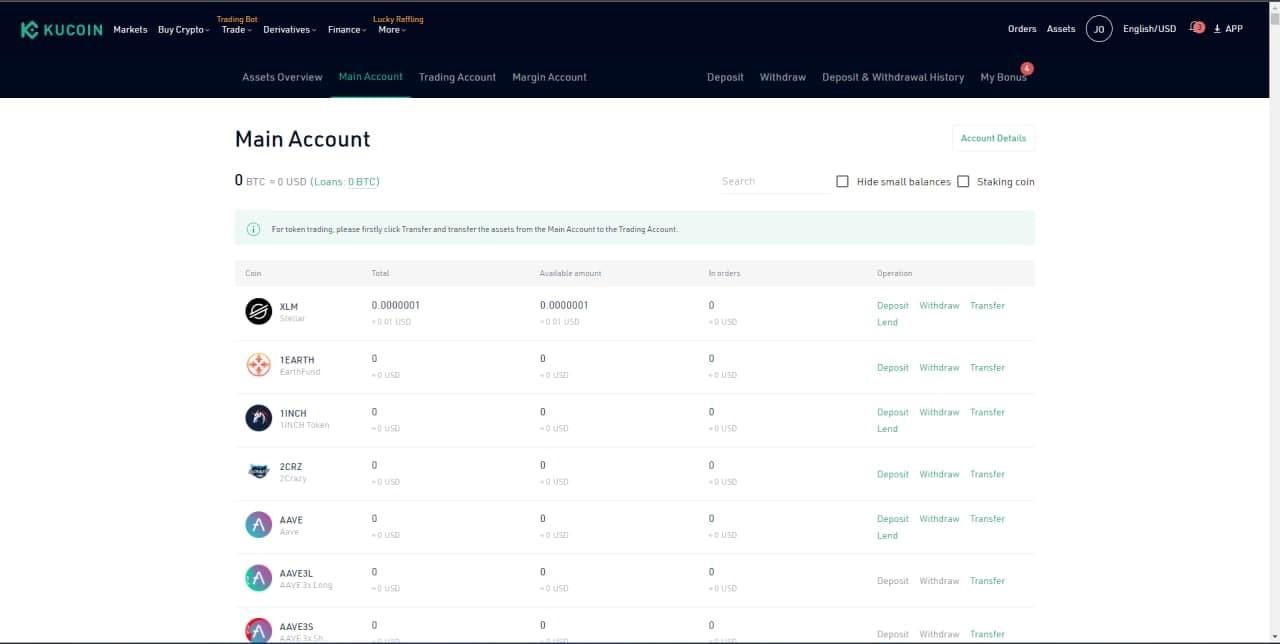
Task: Open Markets in the top navigation
Action: [x=130, y=30]
